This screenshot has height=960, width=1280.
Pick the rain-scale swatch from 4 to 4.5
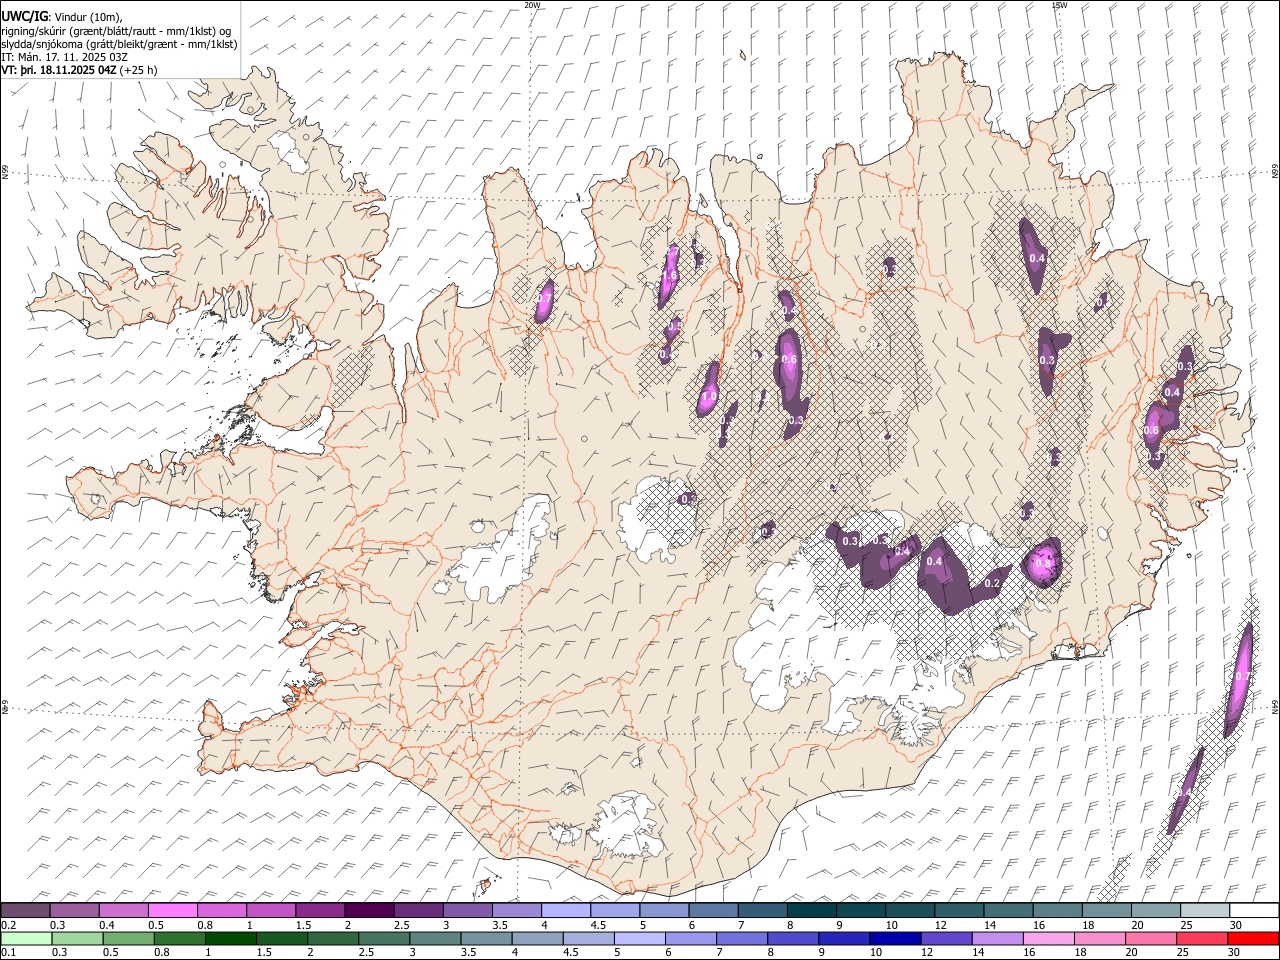pos(538,939)
